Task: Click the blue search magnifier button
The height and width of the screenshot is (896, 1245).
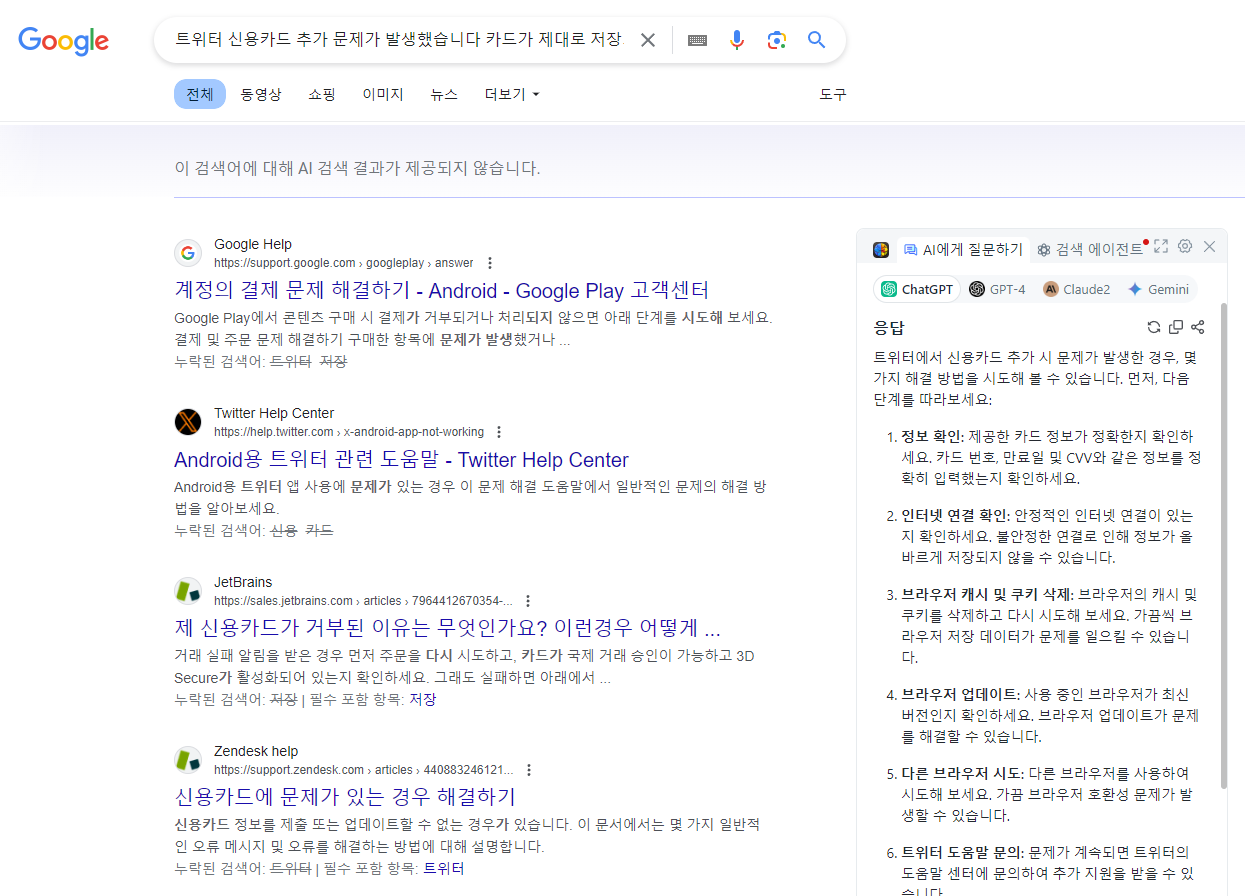Action: click(x=817, y=40)
